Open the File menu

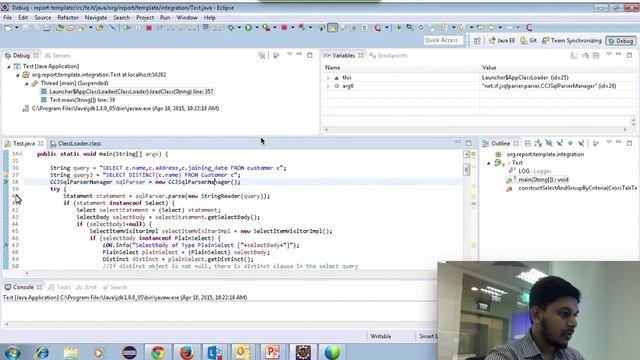click(7, 18)
